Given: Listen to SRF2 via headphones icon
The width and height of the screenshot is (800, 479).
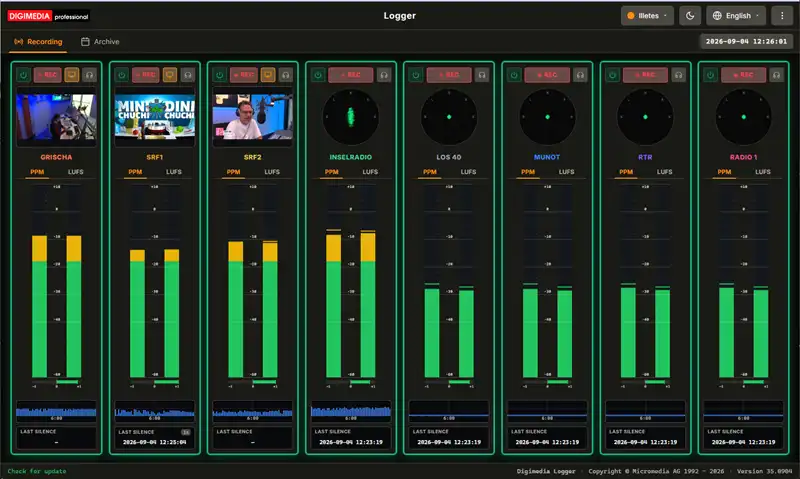Looking at the screenshot, I should point(286,75).
